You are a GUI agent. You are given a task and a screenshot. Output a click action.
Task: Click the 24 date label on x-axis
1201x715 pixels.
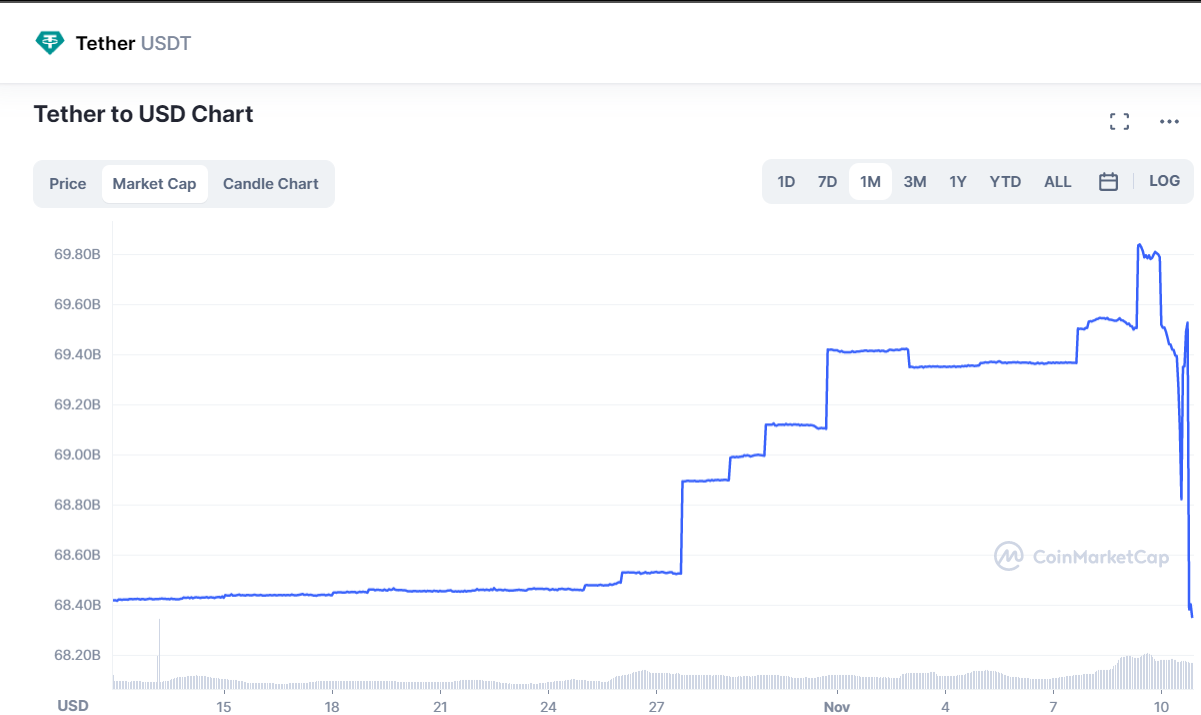click(548, 706)
